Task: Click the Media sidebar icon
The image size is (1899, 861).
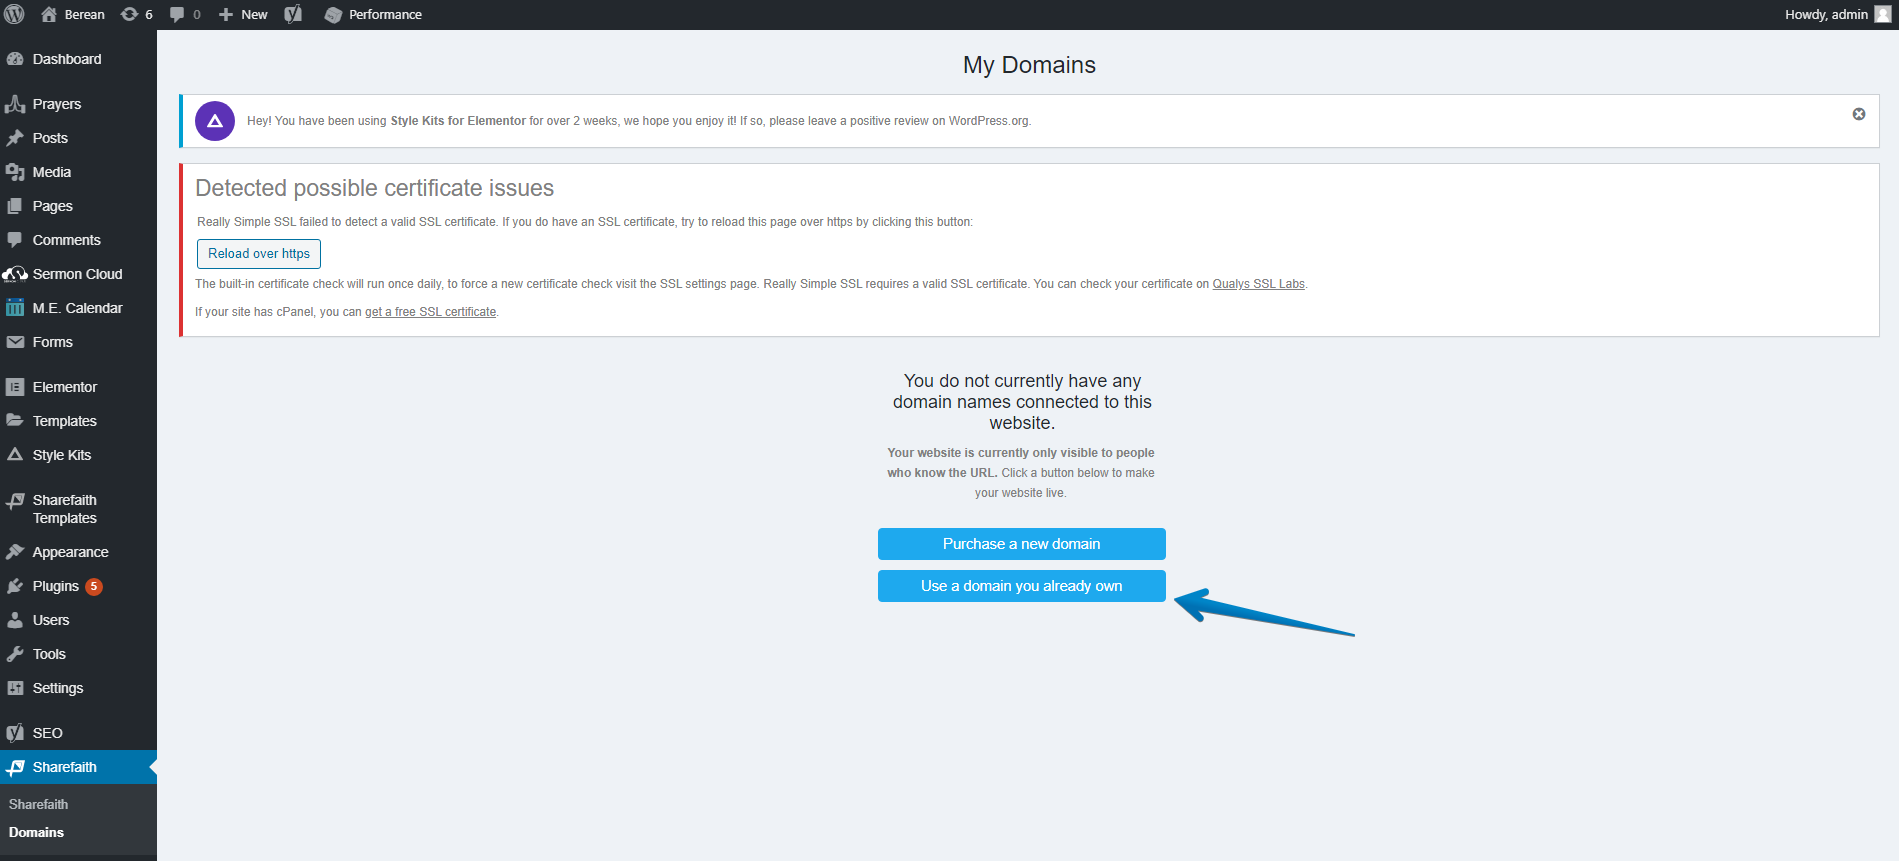Action: pyautogui.click(x=15, y=172)
